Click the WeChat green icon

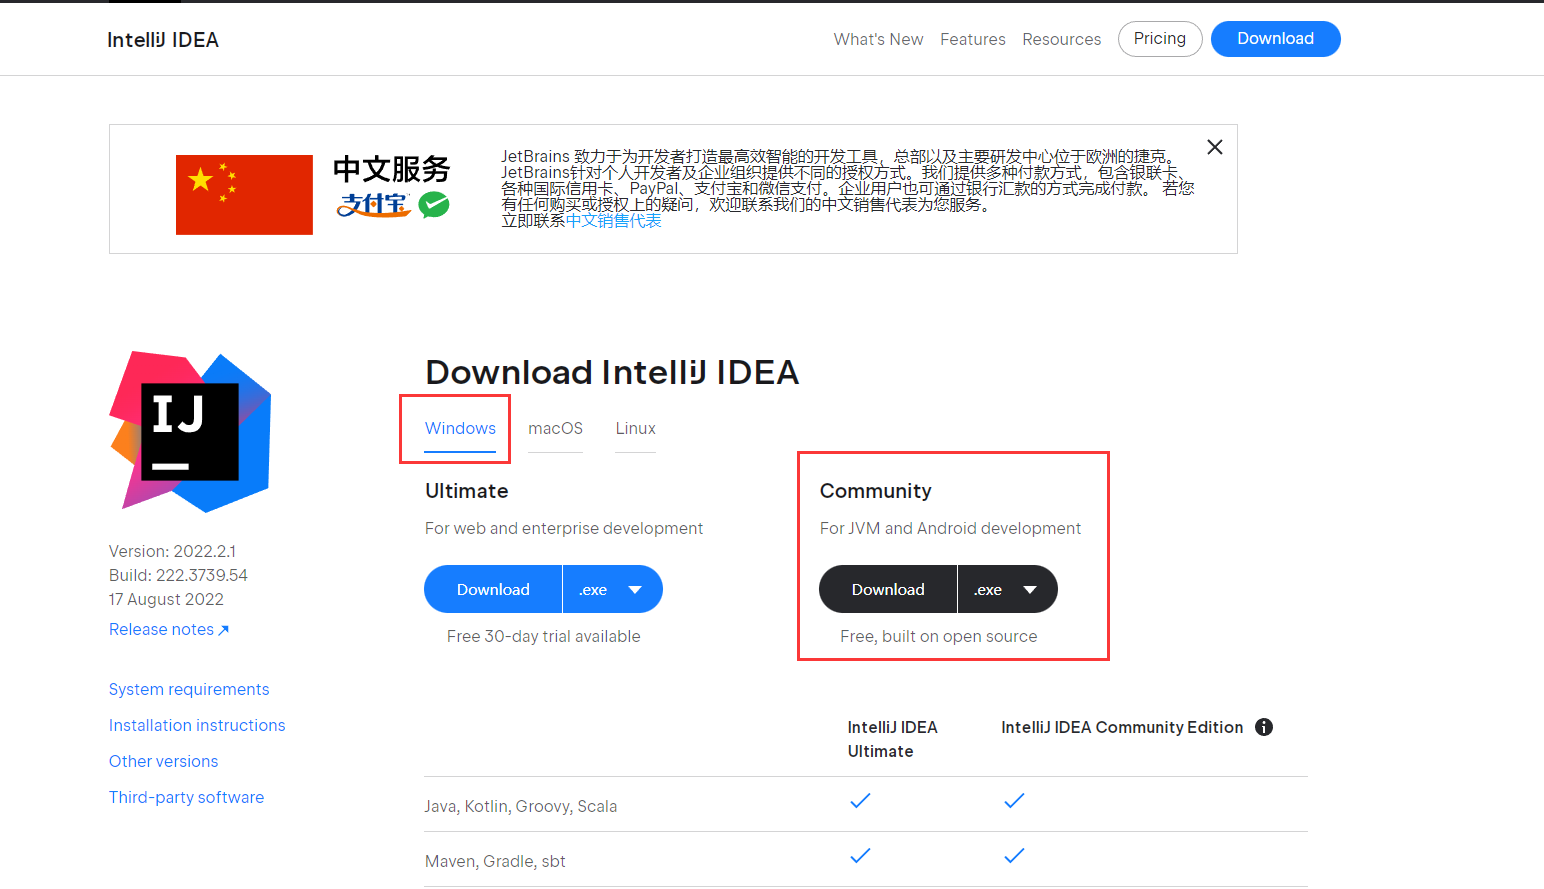pos(434,205)
